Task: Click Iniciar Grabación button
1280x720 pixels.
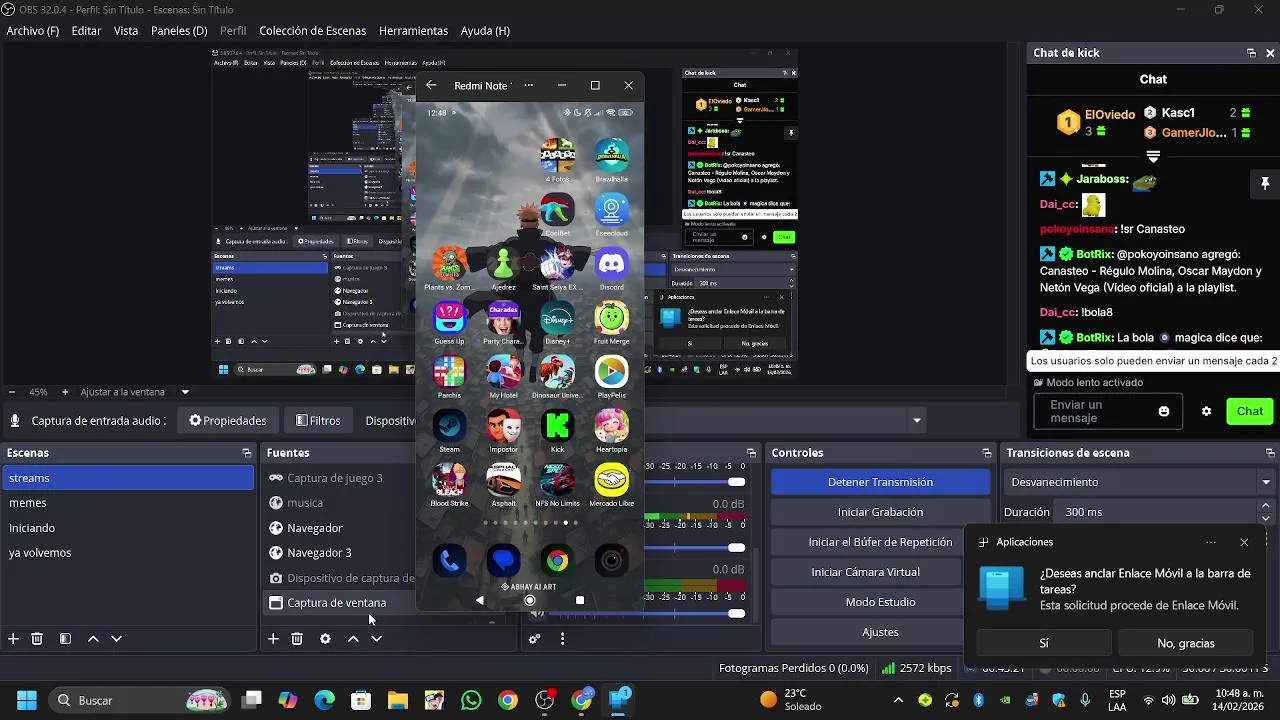Action: click(x=880, y=512)
